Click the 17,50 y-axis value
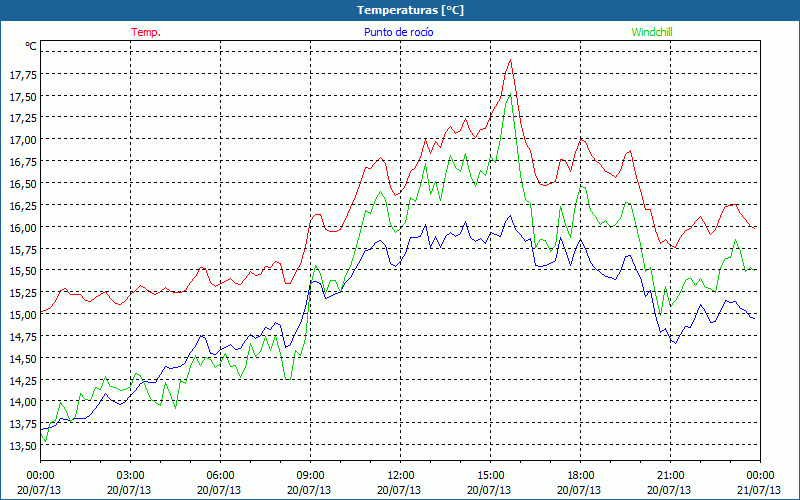800x500 pixels. 23,96
